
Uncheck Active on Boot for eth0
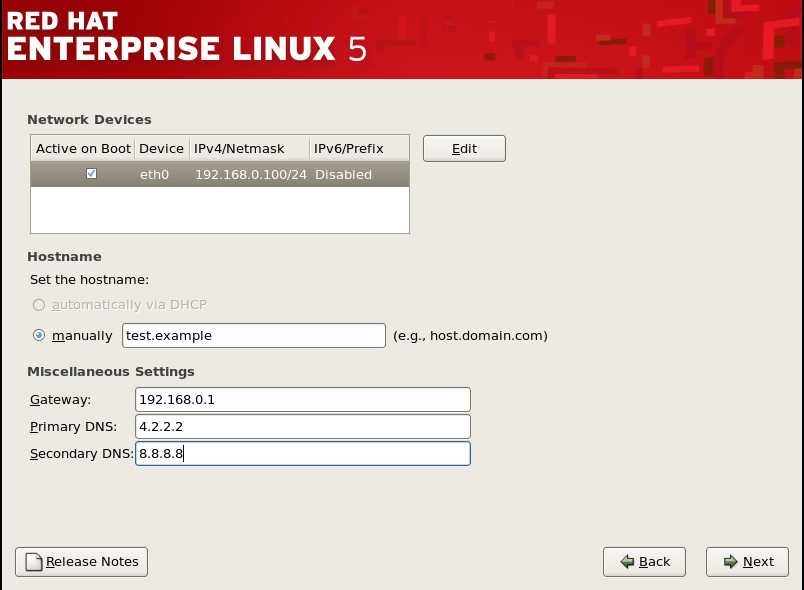point(91,173)
